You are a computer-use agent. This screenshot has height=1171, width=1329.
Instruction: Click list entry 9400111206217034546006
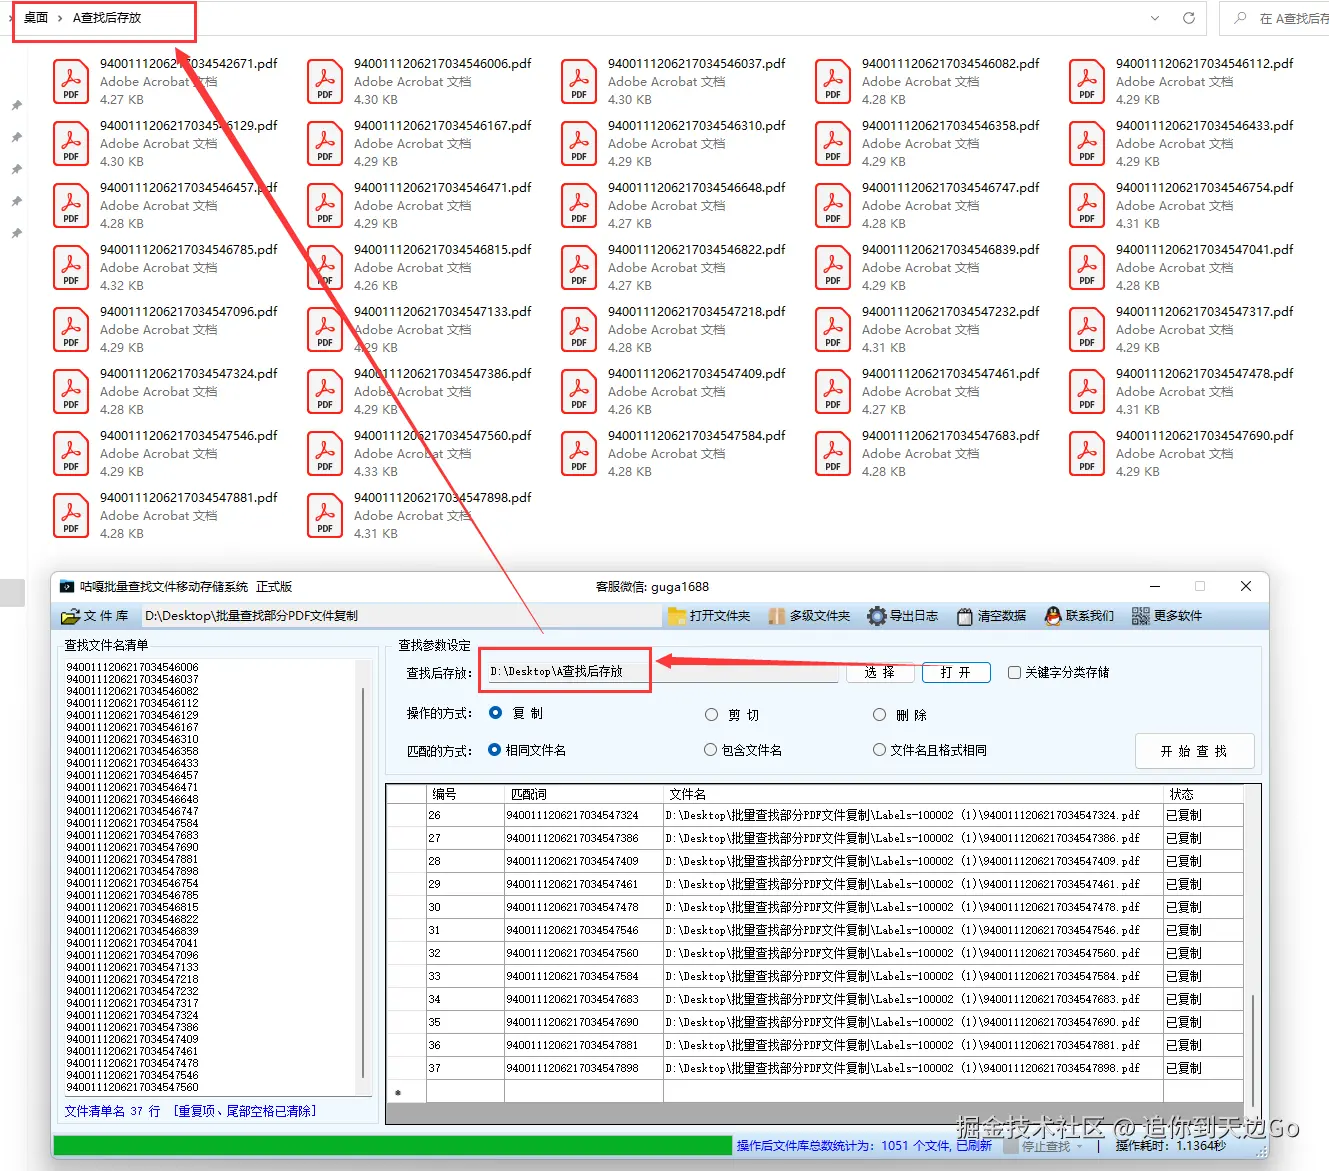pyautogui.click(x=132, y=667)
